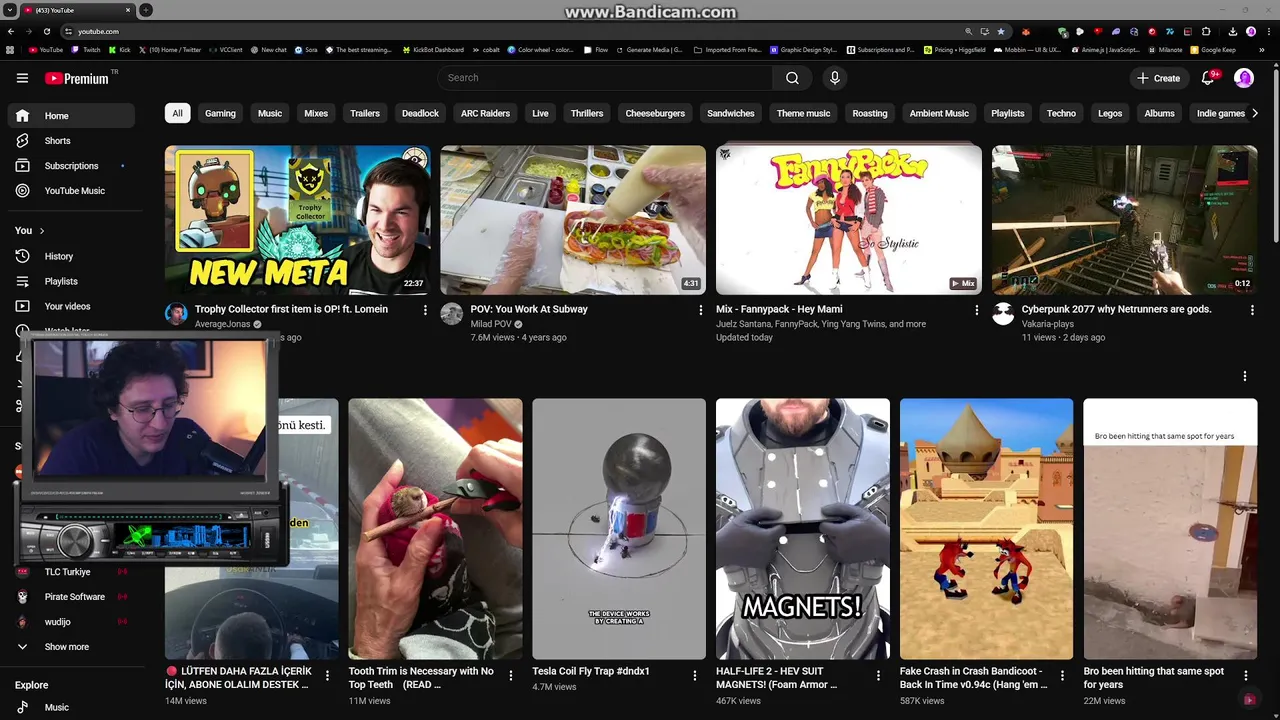
Task: Open YouTube Music in sidebar
Action: (x=71, y=191)
